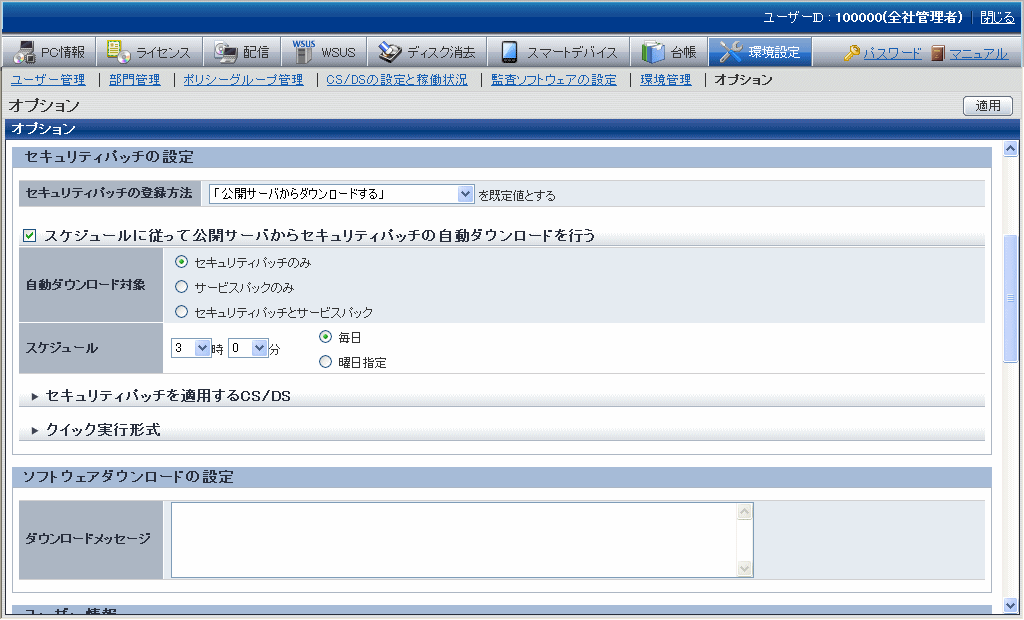Go to 部門管理 submenu link

point(135,80)
